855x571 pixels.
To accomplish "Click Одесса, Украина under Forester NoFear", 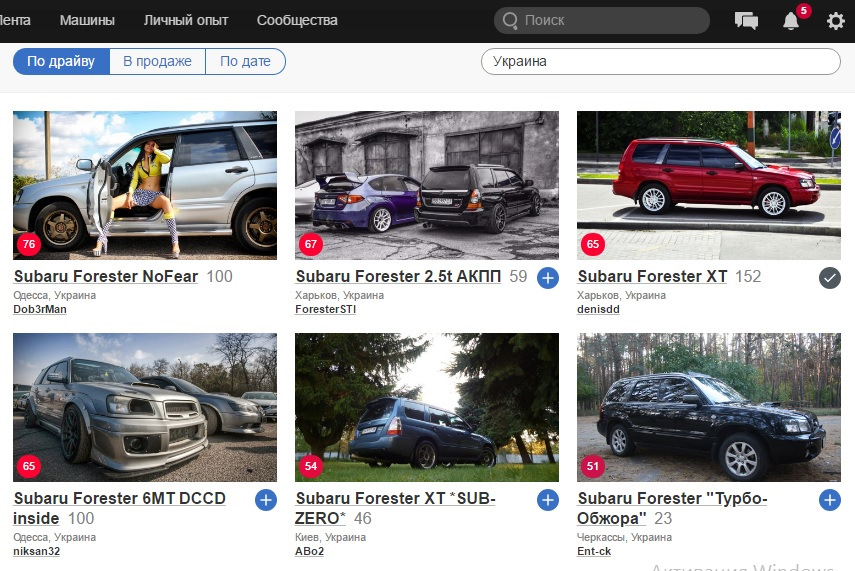I will point(55,295).
